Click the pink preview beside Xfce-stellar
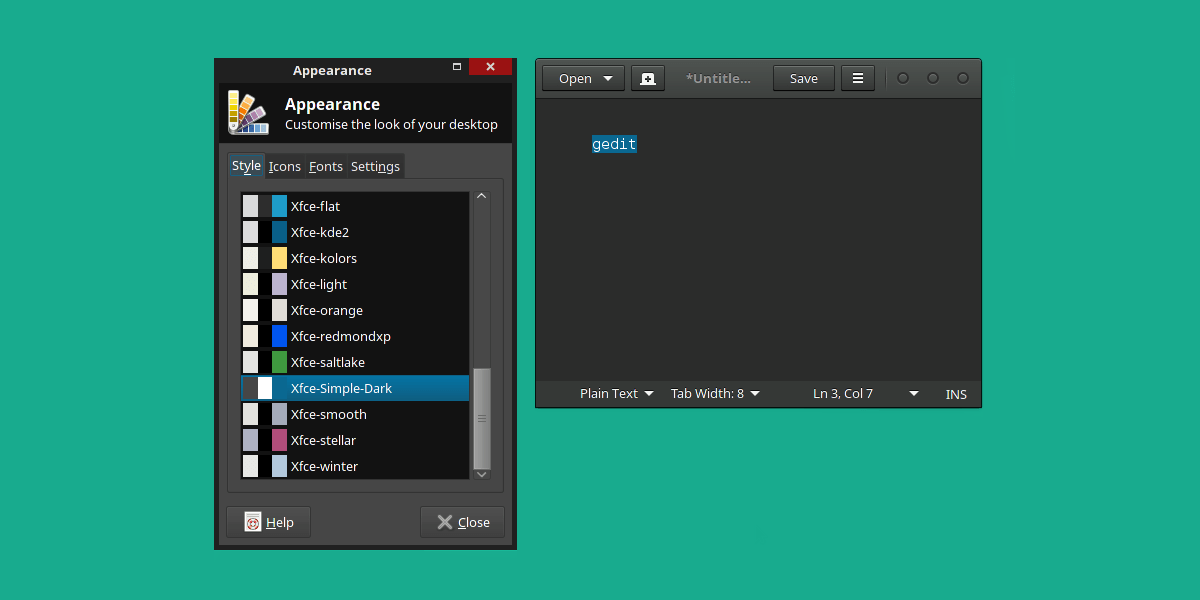Screen dimensions: 1200x600 coord(277,440)
